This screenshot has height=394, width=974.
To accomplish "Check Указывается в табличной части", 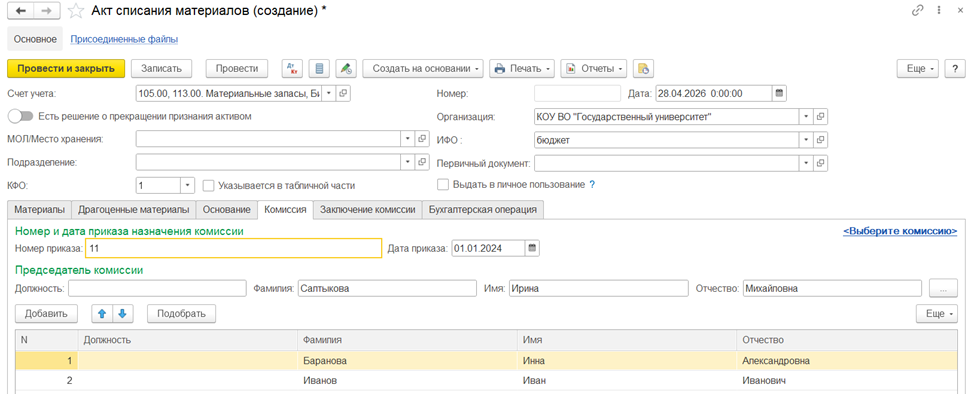I will click(208, 185).
